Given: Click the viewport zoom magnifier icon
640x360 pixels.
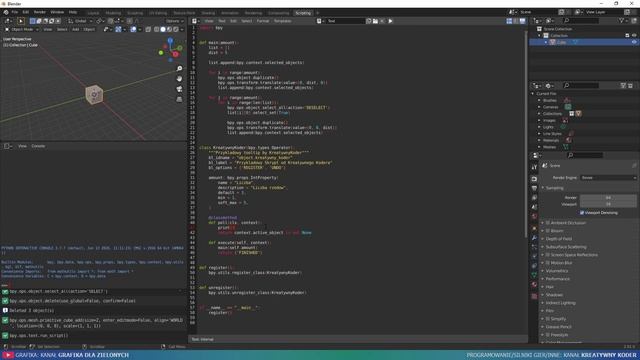Looking at the screenshot, I should click(180, 69).
